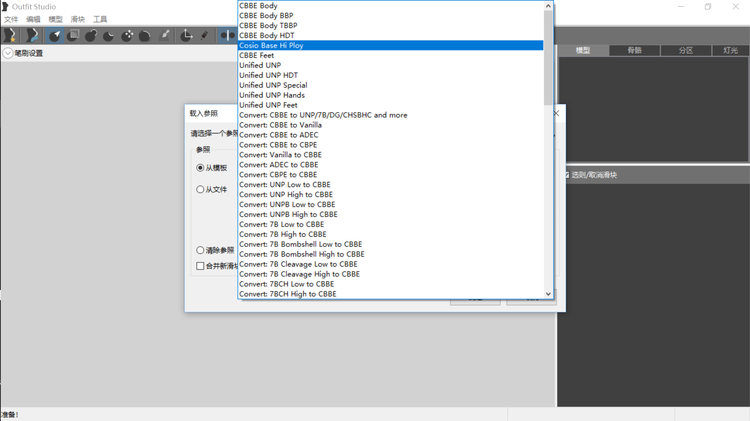
Task: Pick the Move brush four-arrow icon
Action: click(127, 35)
